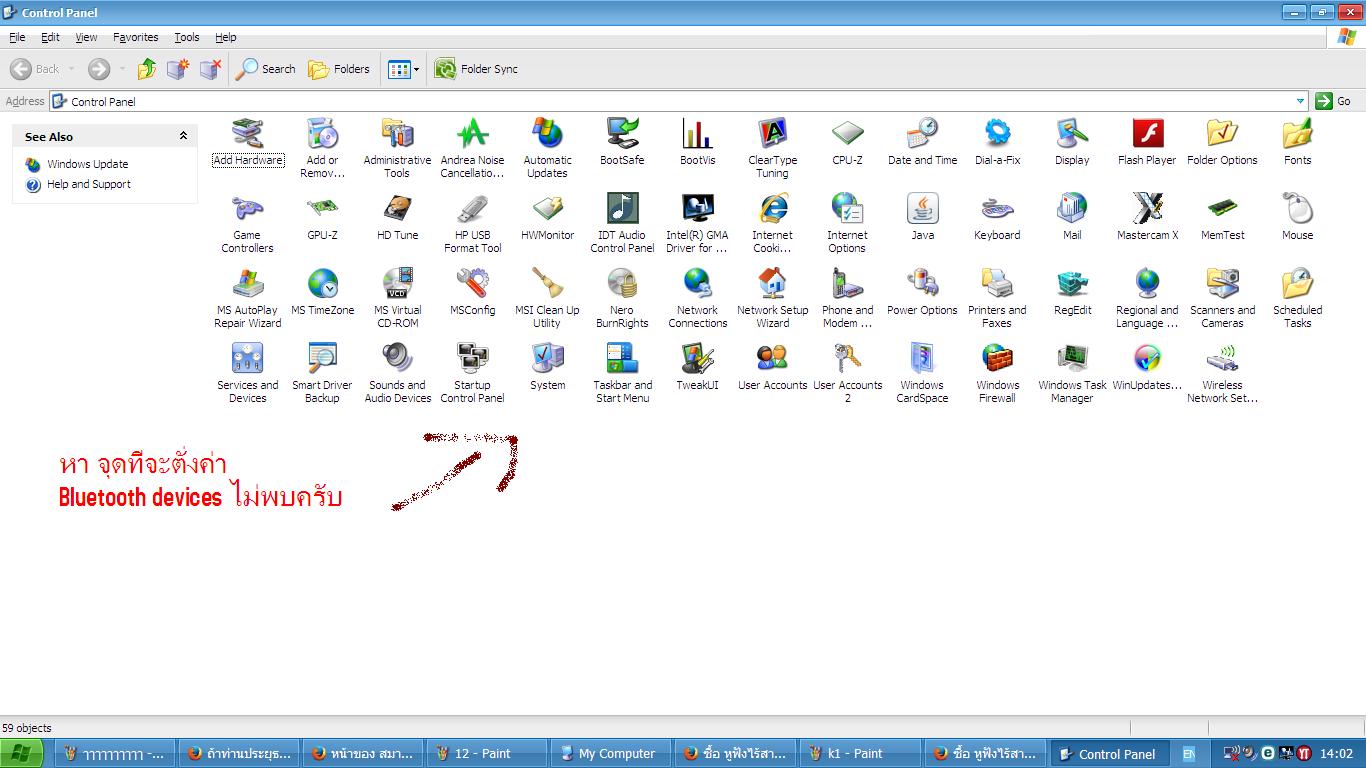The image size is (1366, 768).
Task: Open Network Connections
Action: tap(697, 299)
